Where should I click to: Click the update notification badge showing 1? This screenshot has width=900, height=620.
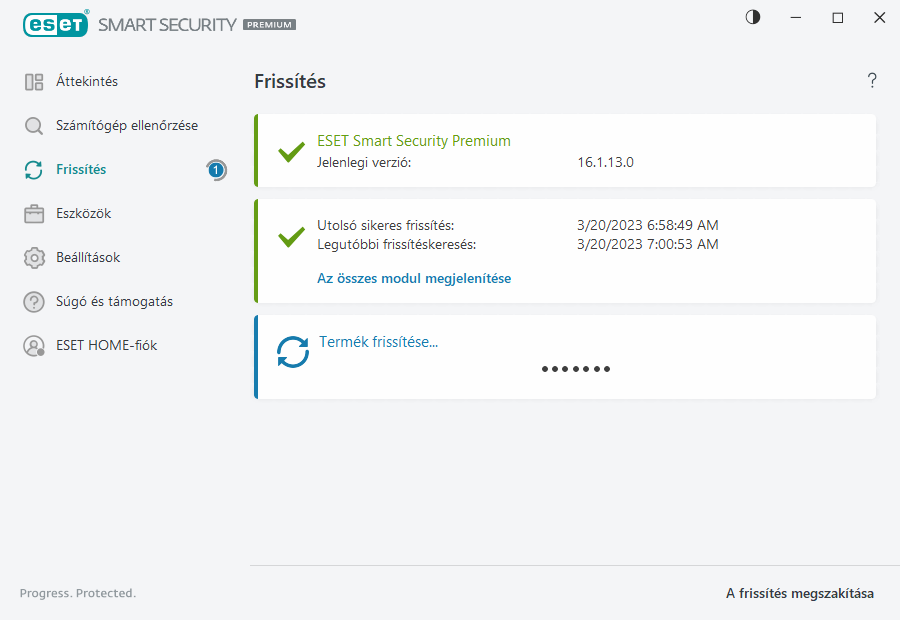(216, 170)
